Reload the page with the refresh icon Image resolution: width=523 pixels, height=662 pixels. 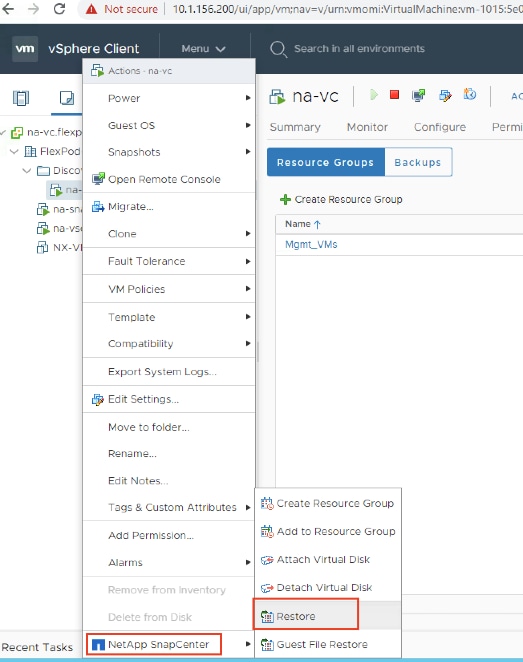click(59, 9)
